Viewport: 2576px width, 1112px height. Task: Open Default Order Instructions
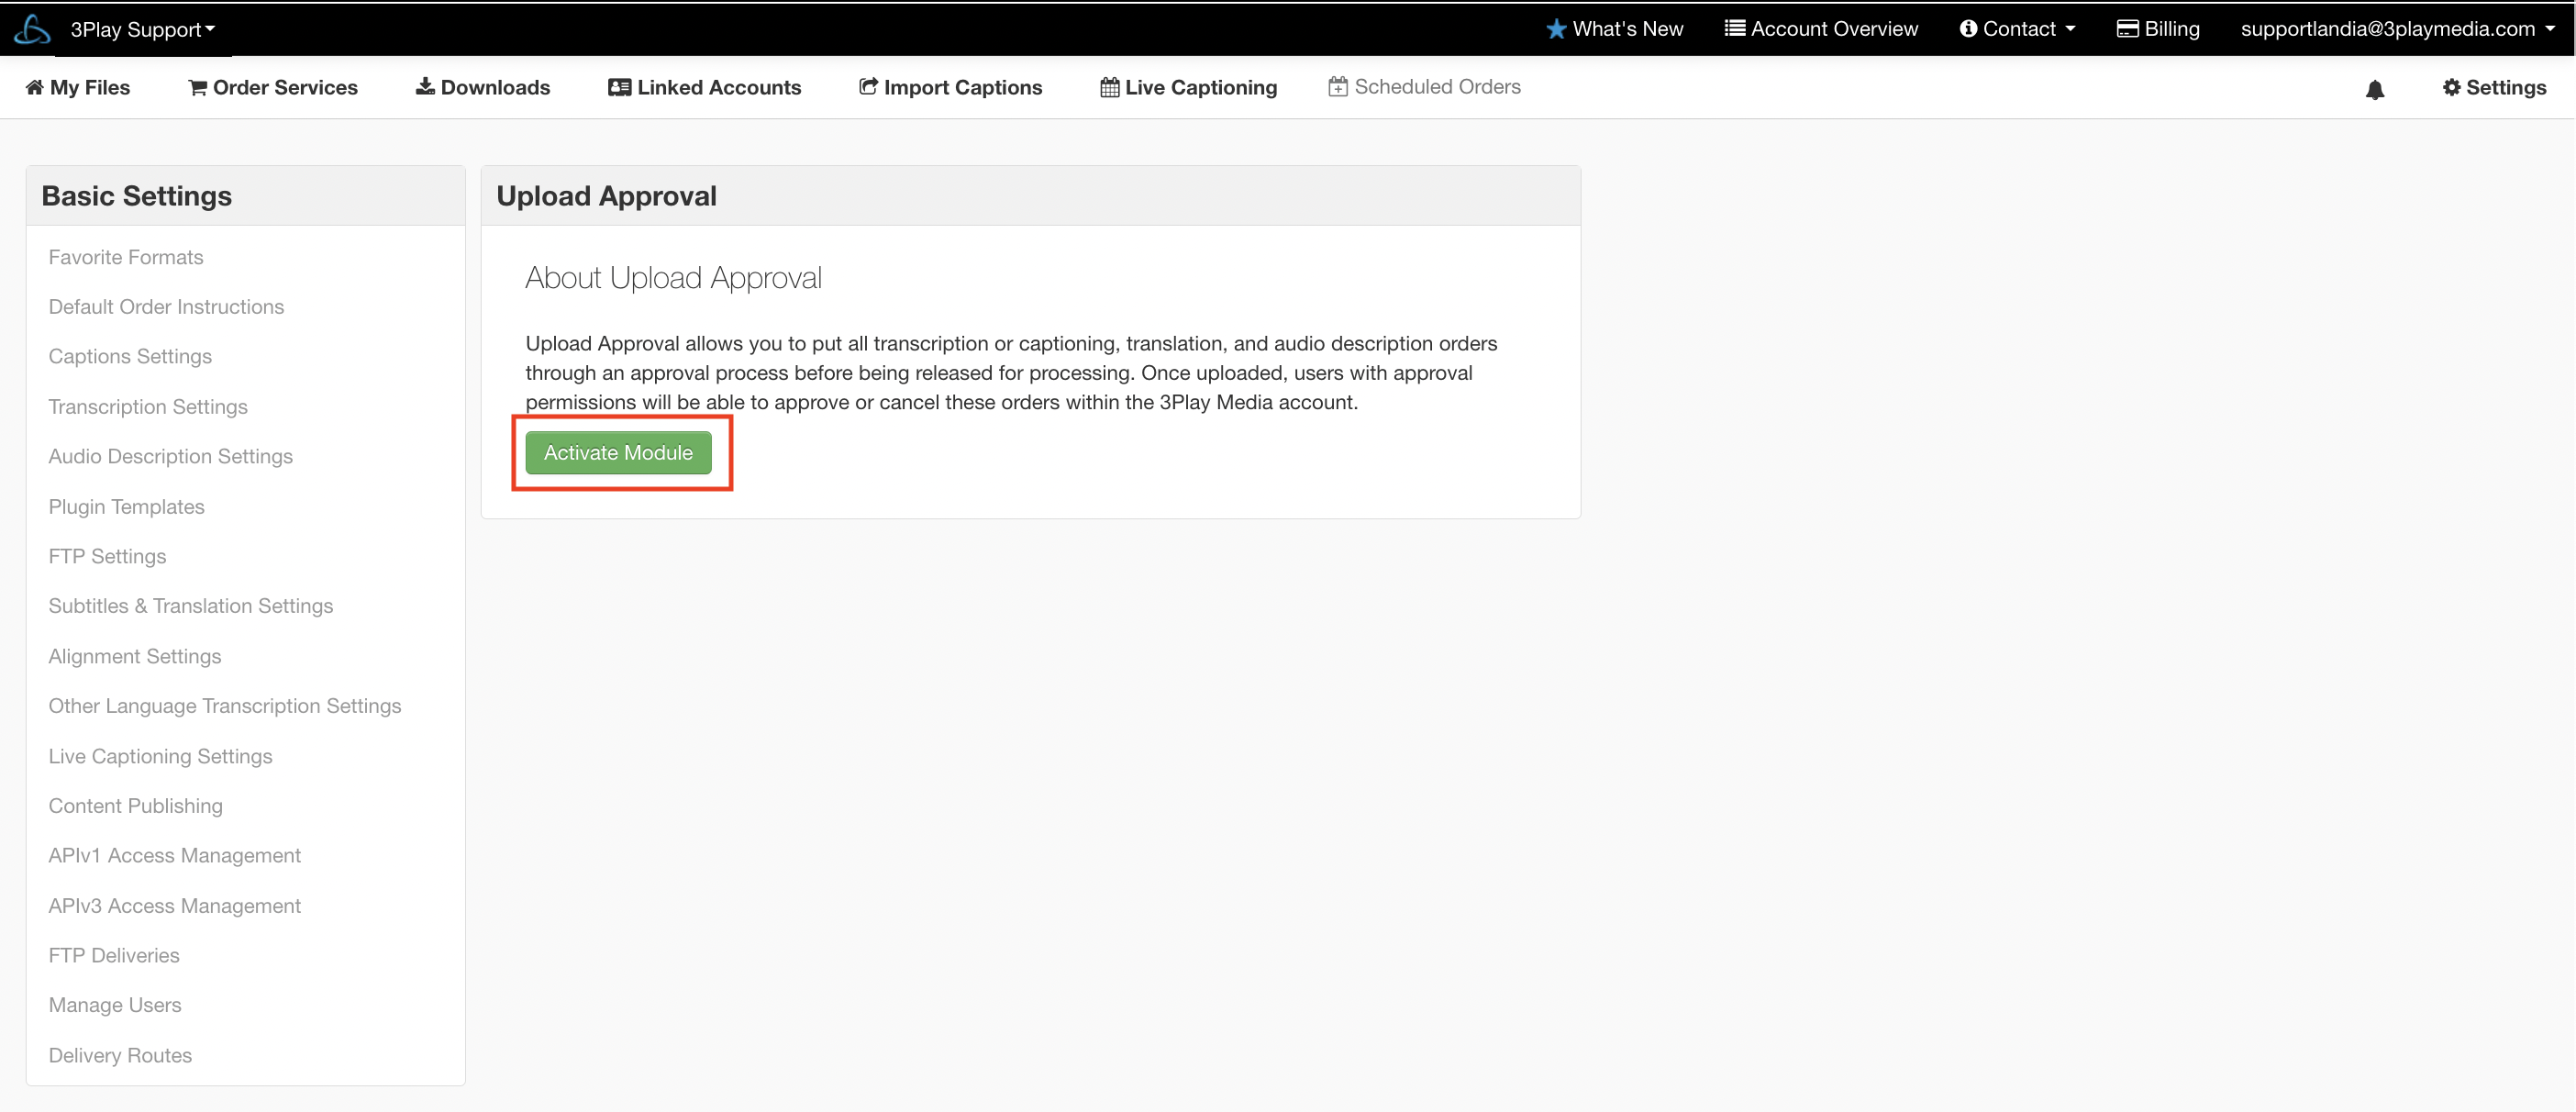coord(166,307)
